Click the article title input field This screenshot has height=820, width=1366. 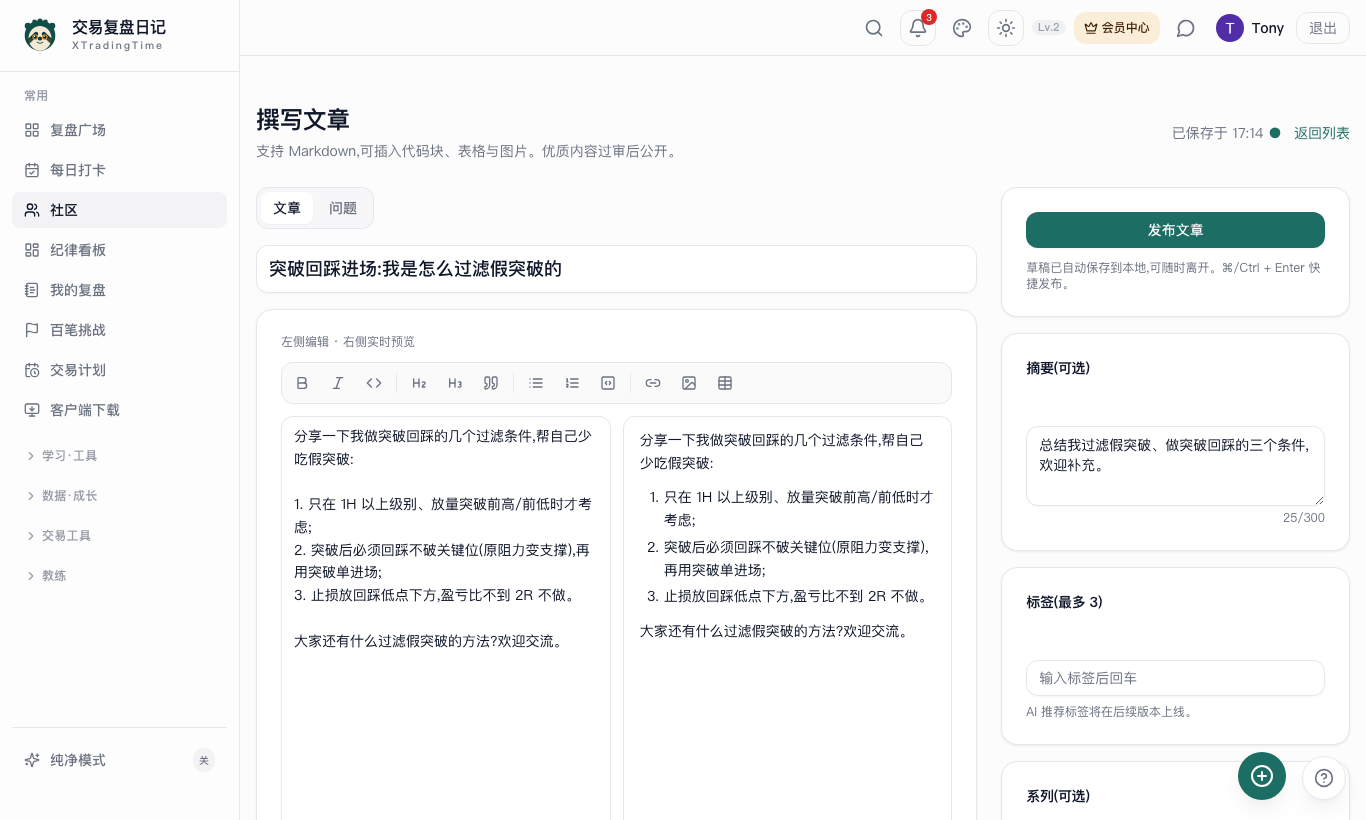coord(616,269)
